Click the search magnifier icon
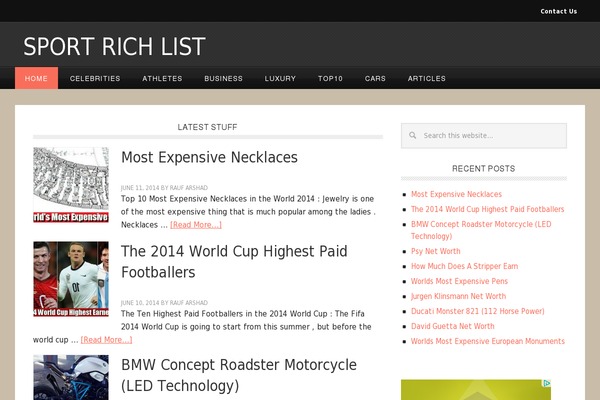Image resolution: width=600 pixels, height=400 pixels. pos(412,135)
